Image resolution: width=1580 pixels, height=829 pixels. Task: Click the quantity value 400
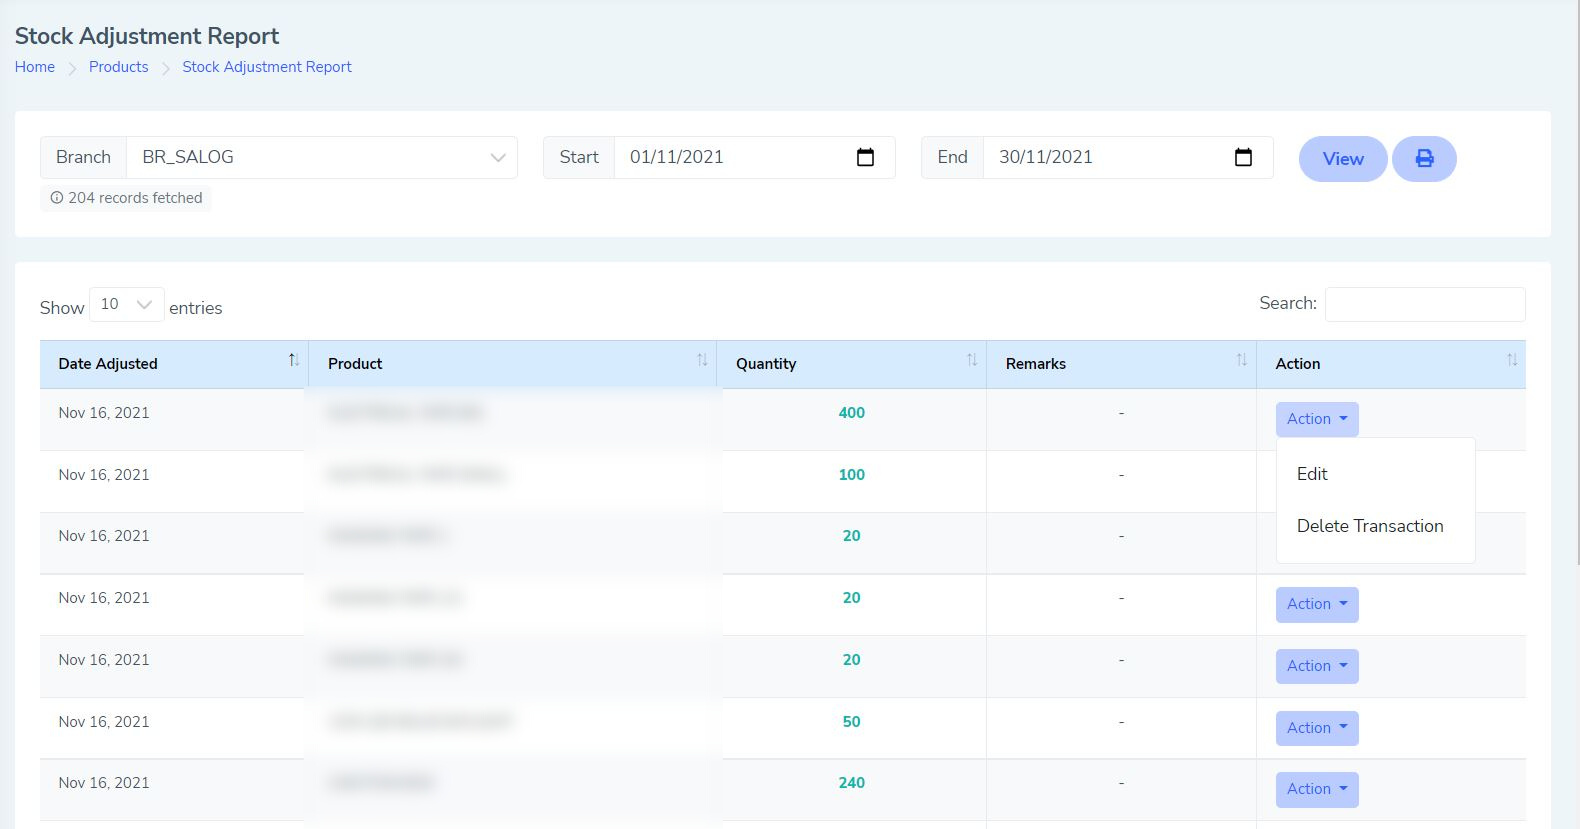pyautogui.click(x=852, y=413)
